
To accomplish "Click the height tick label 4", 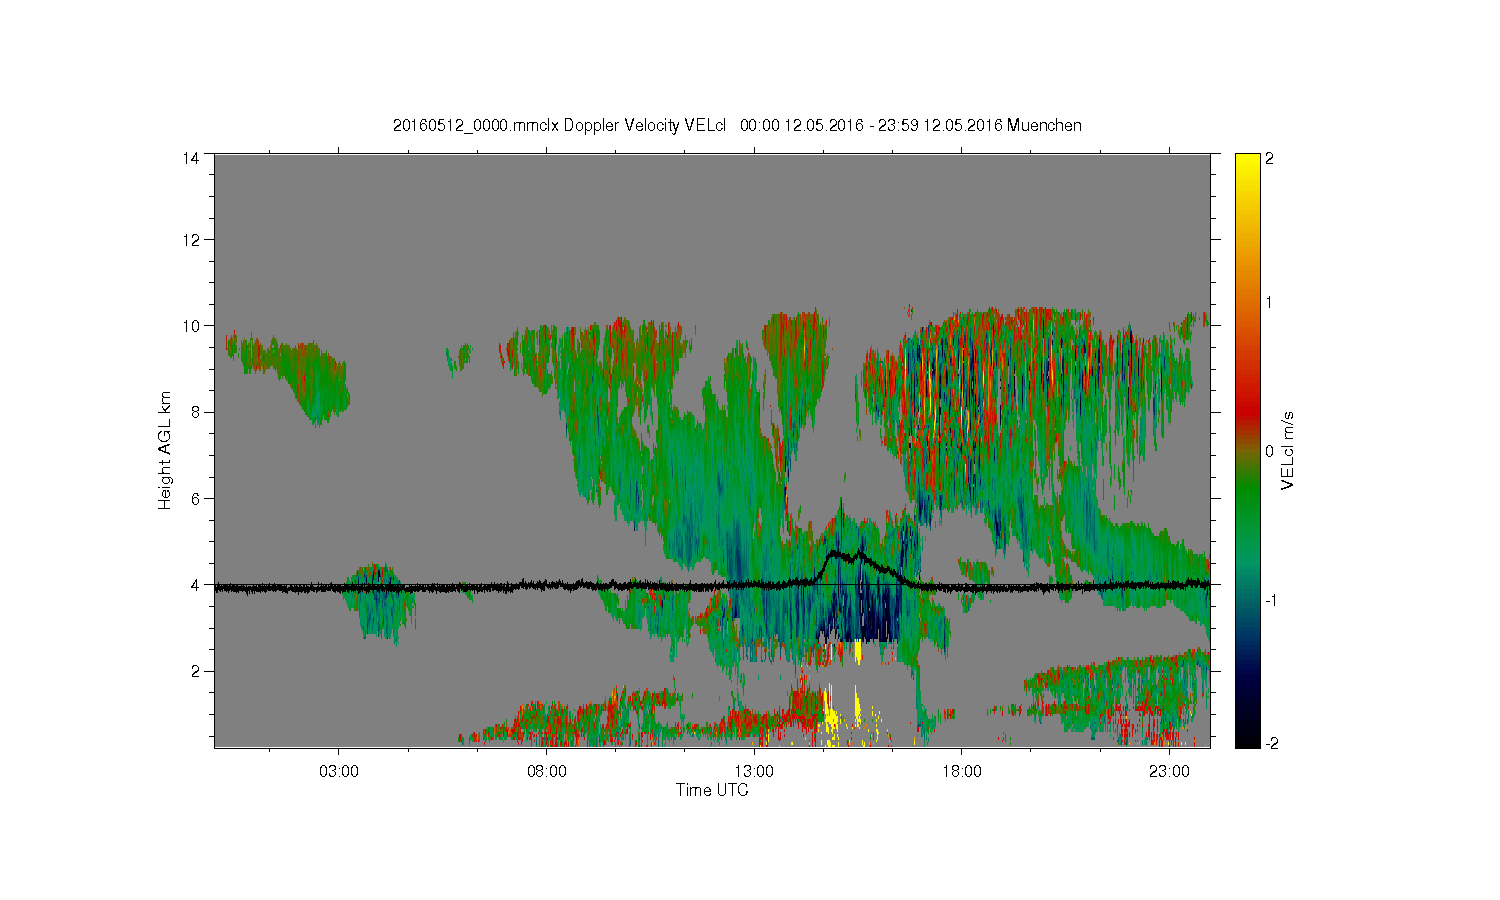I will [195, 585].
